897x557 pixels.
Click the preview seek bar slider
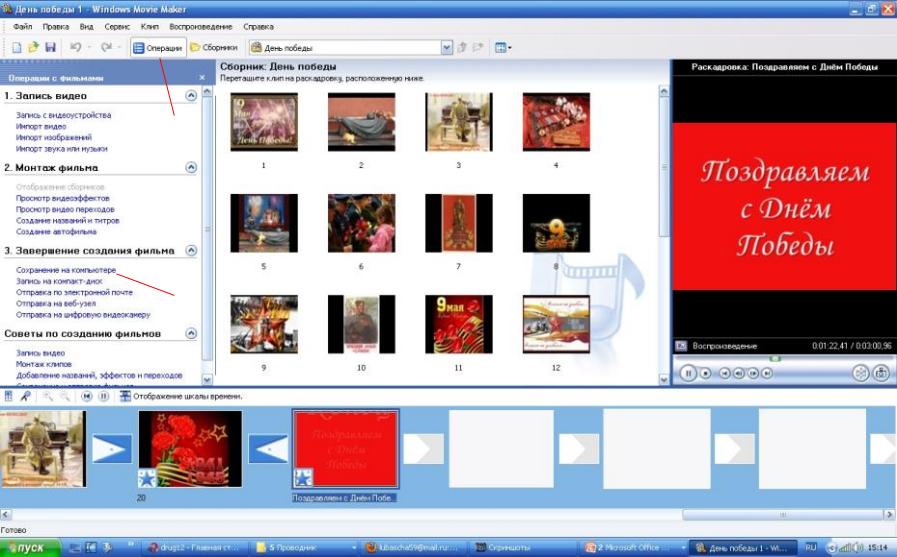click(x=775, y=359)
